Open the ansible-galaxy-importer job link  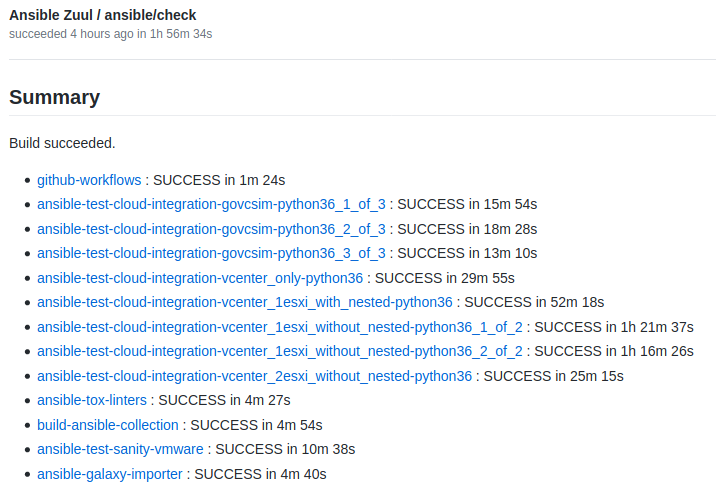pyautogui.click(x=110, y=474)
